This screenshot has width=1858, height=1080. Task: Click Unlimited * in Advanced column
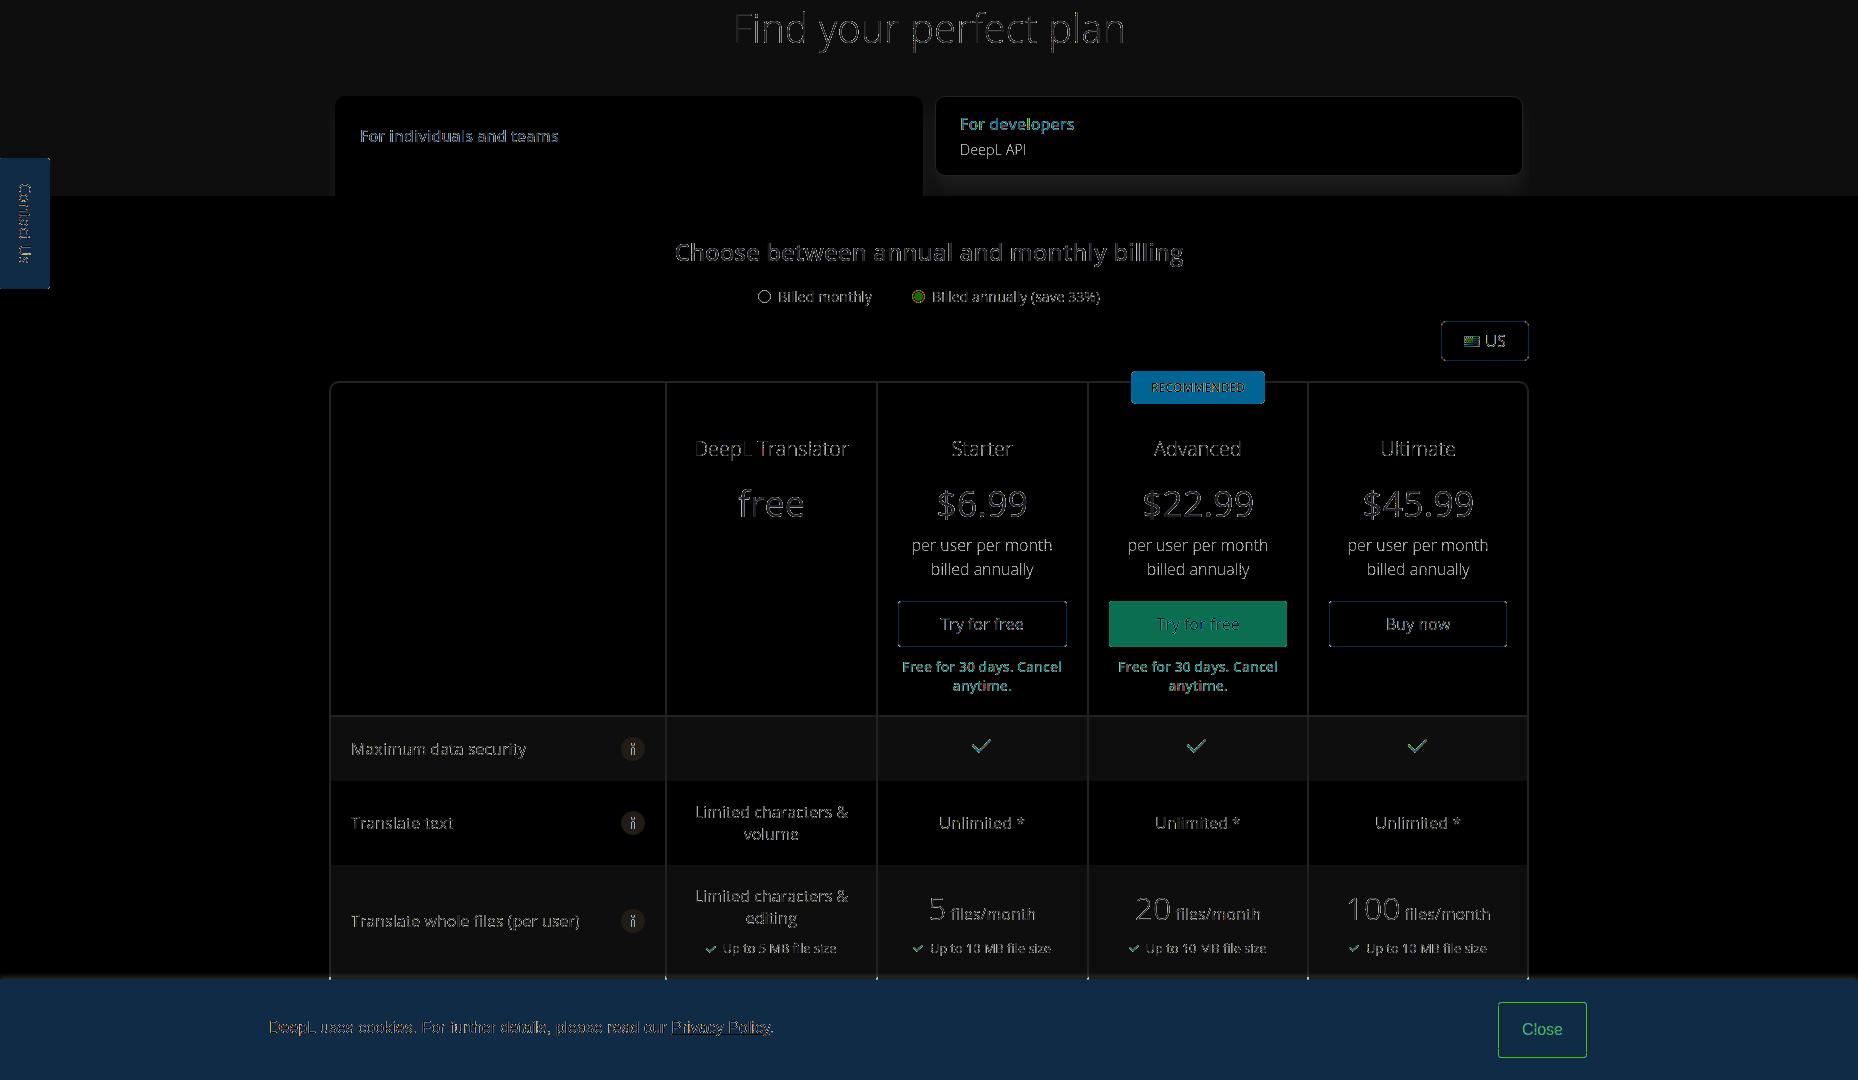tap(1197, 823)
